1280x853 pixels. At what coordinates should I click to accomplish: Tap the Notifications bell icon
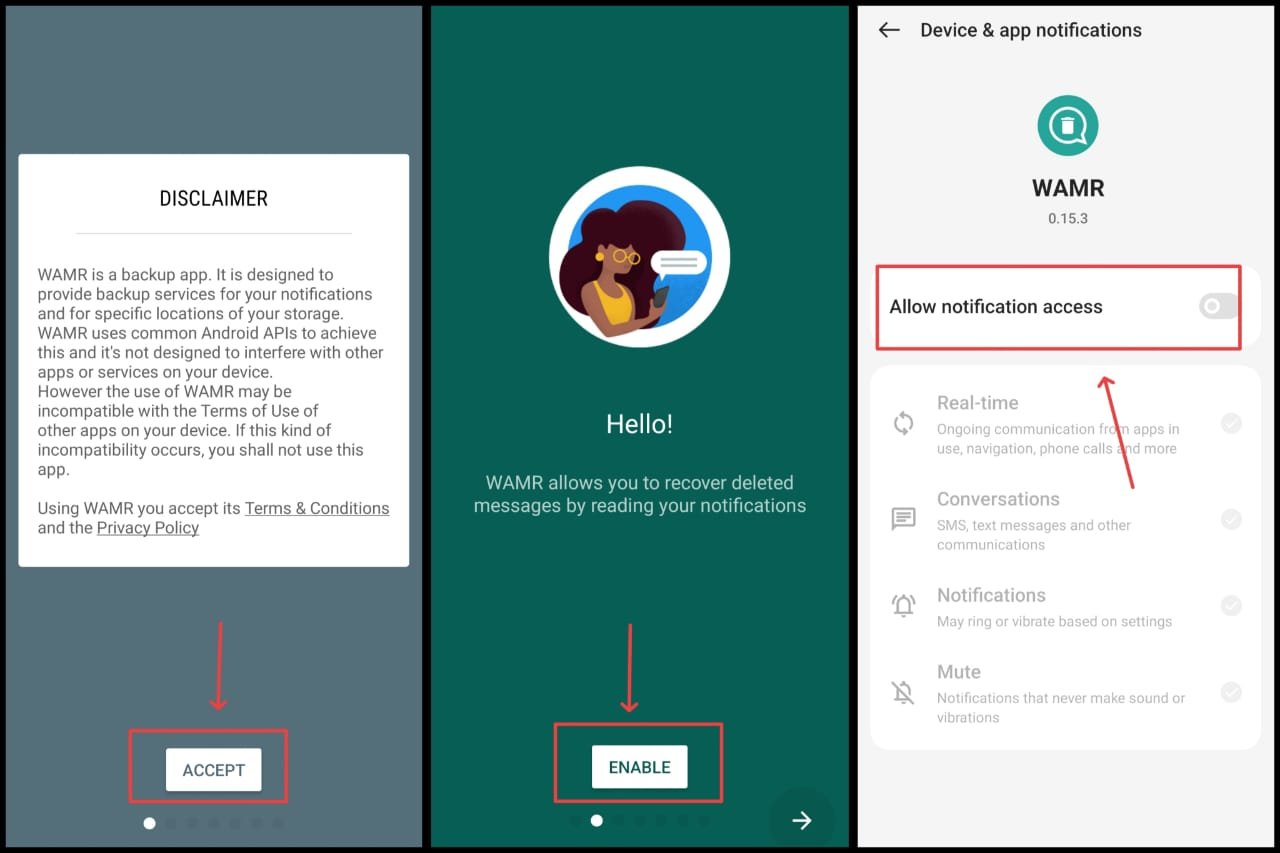pyautogui.click(x=903, y=605)
